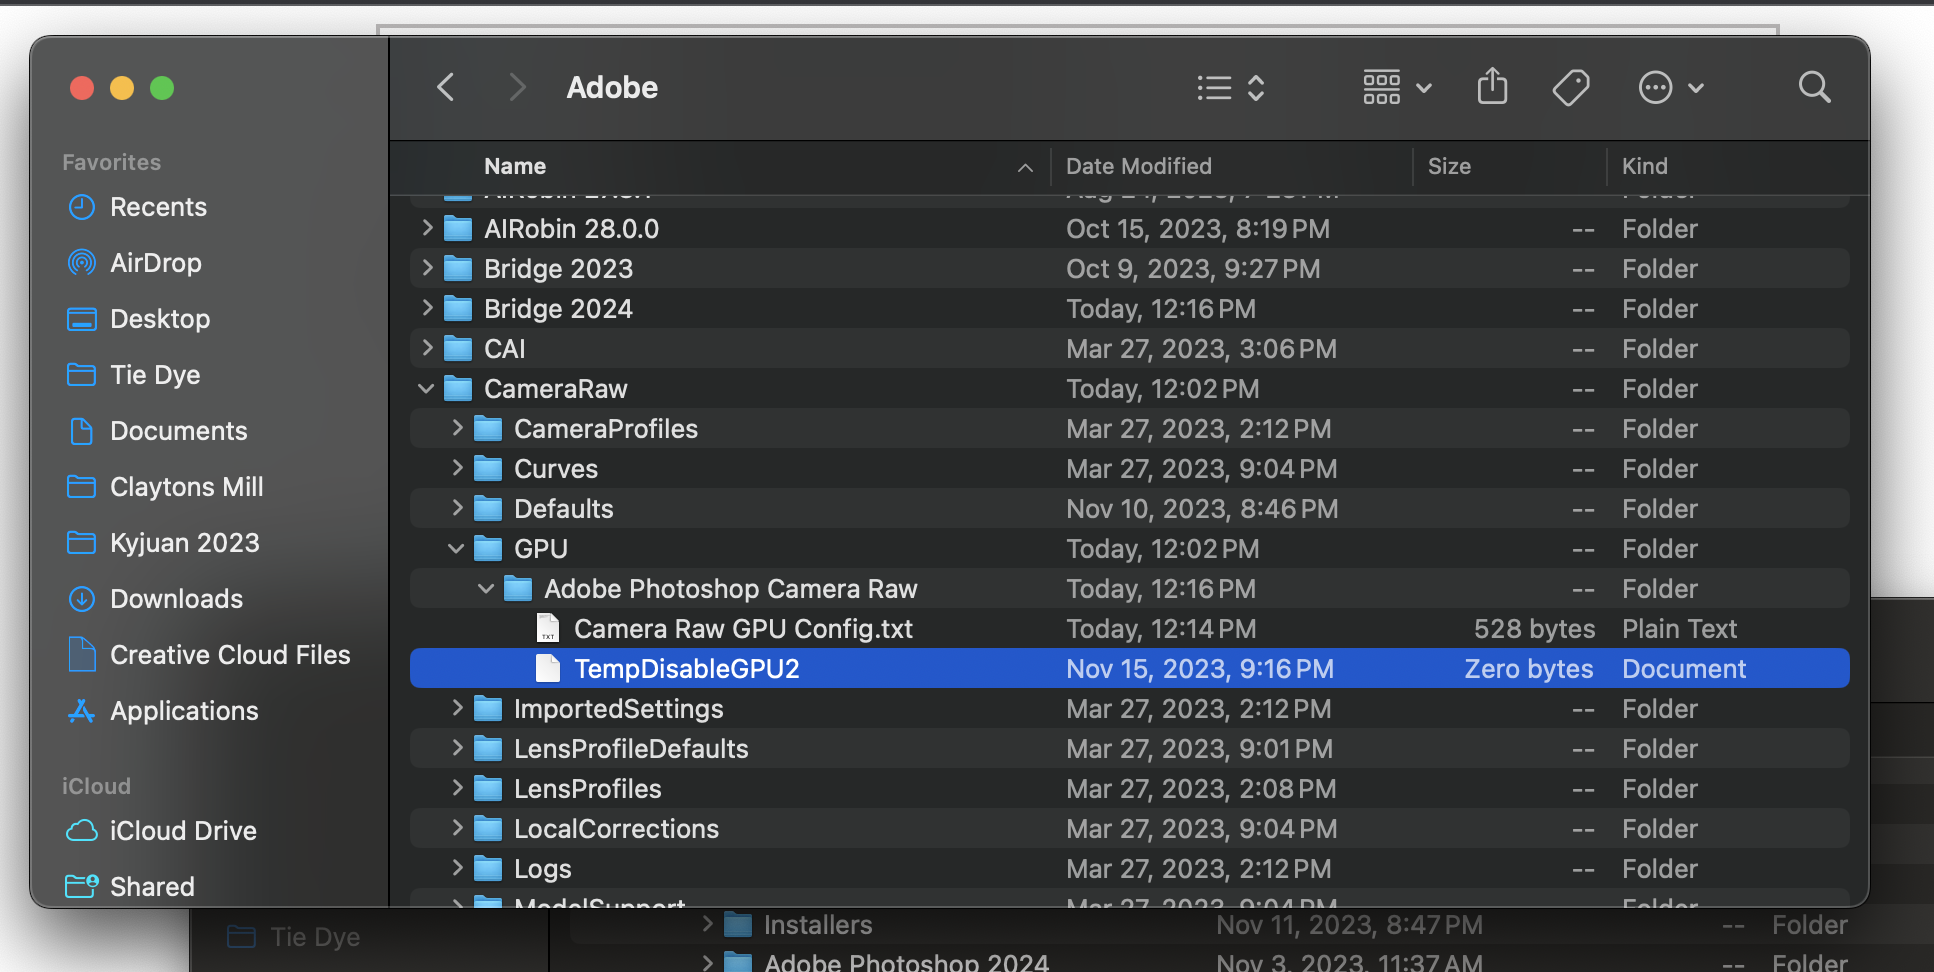Click the Search icon
Viewport: 1934px width, 972px height.
pyautogui.click(x=1815, y=87)
